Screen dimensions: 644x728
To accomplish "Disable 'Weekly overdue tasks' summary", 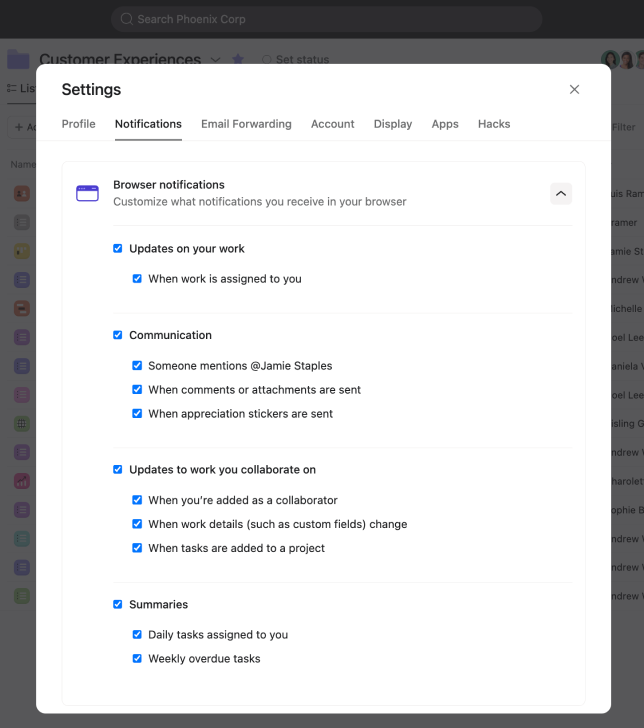I will (137, 659).
